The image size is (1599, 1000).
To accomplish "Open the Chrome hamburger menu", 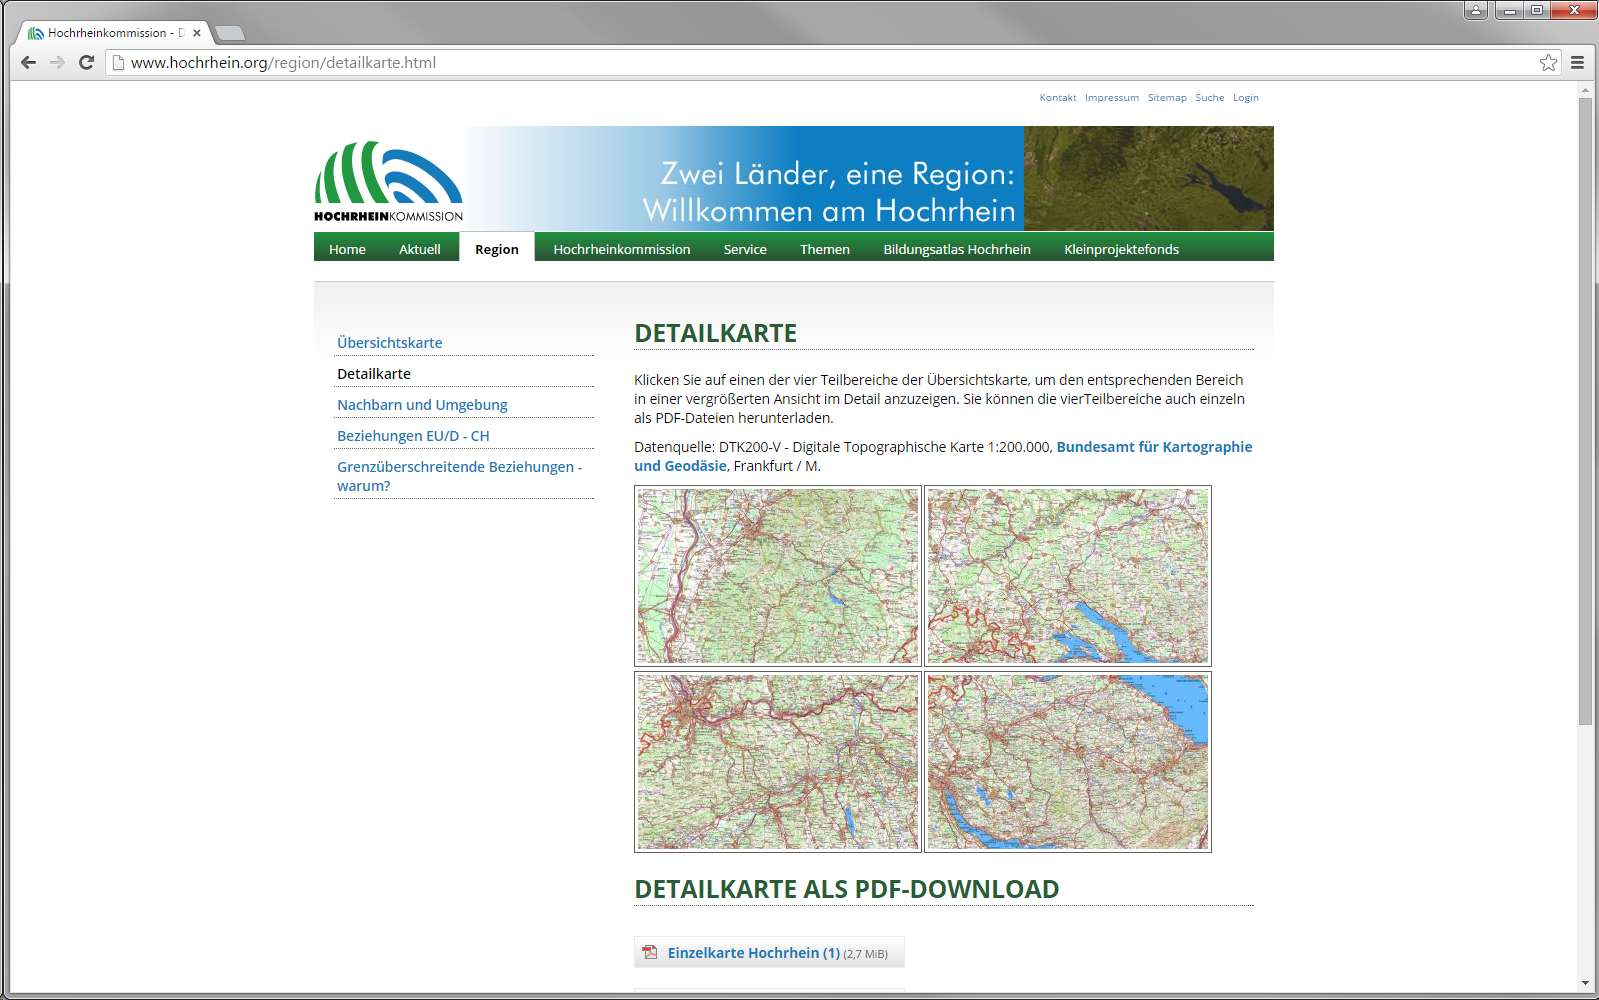I will click(x=1577, y=62).
